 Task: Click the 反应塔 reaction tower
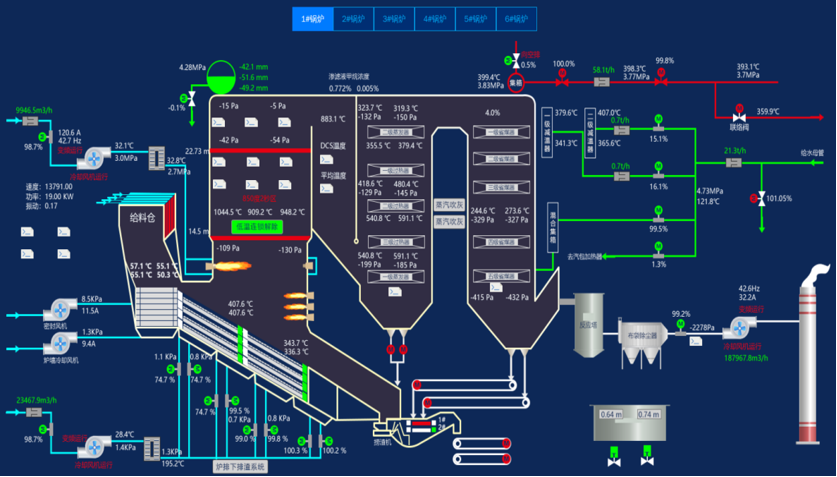click(x=589, y=325)
